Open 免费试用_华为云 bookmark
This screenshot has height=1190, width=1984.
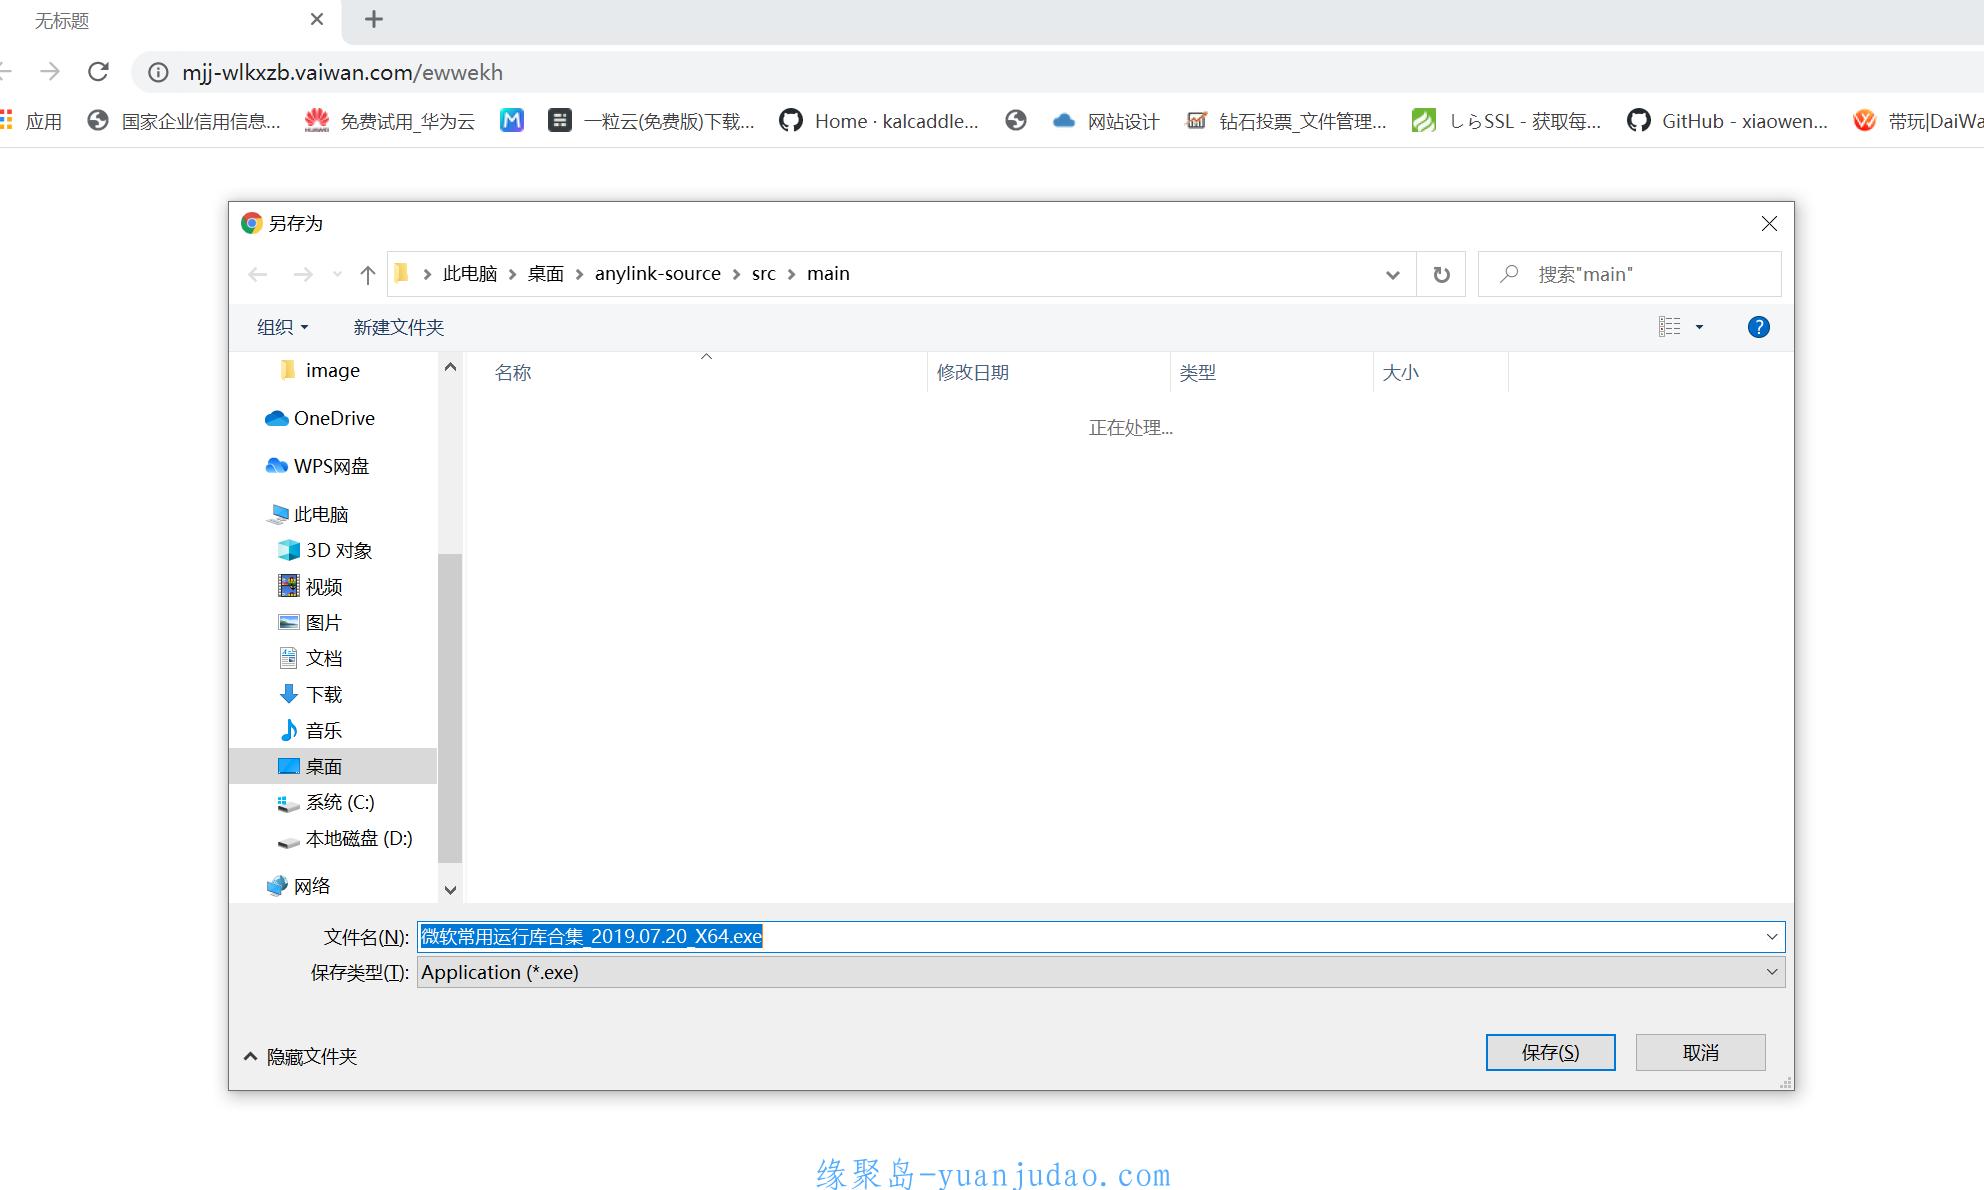(x=390, y=121)
